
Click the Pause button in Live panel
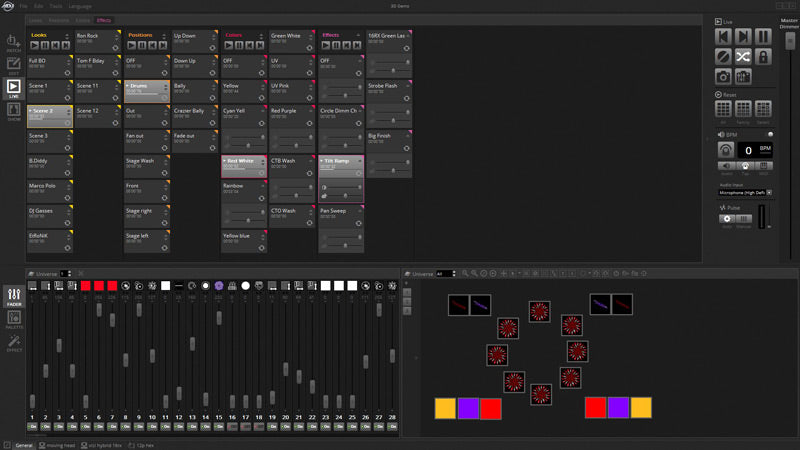[763, 36]
